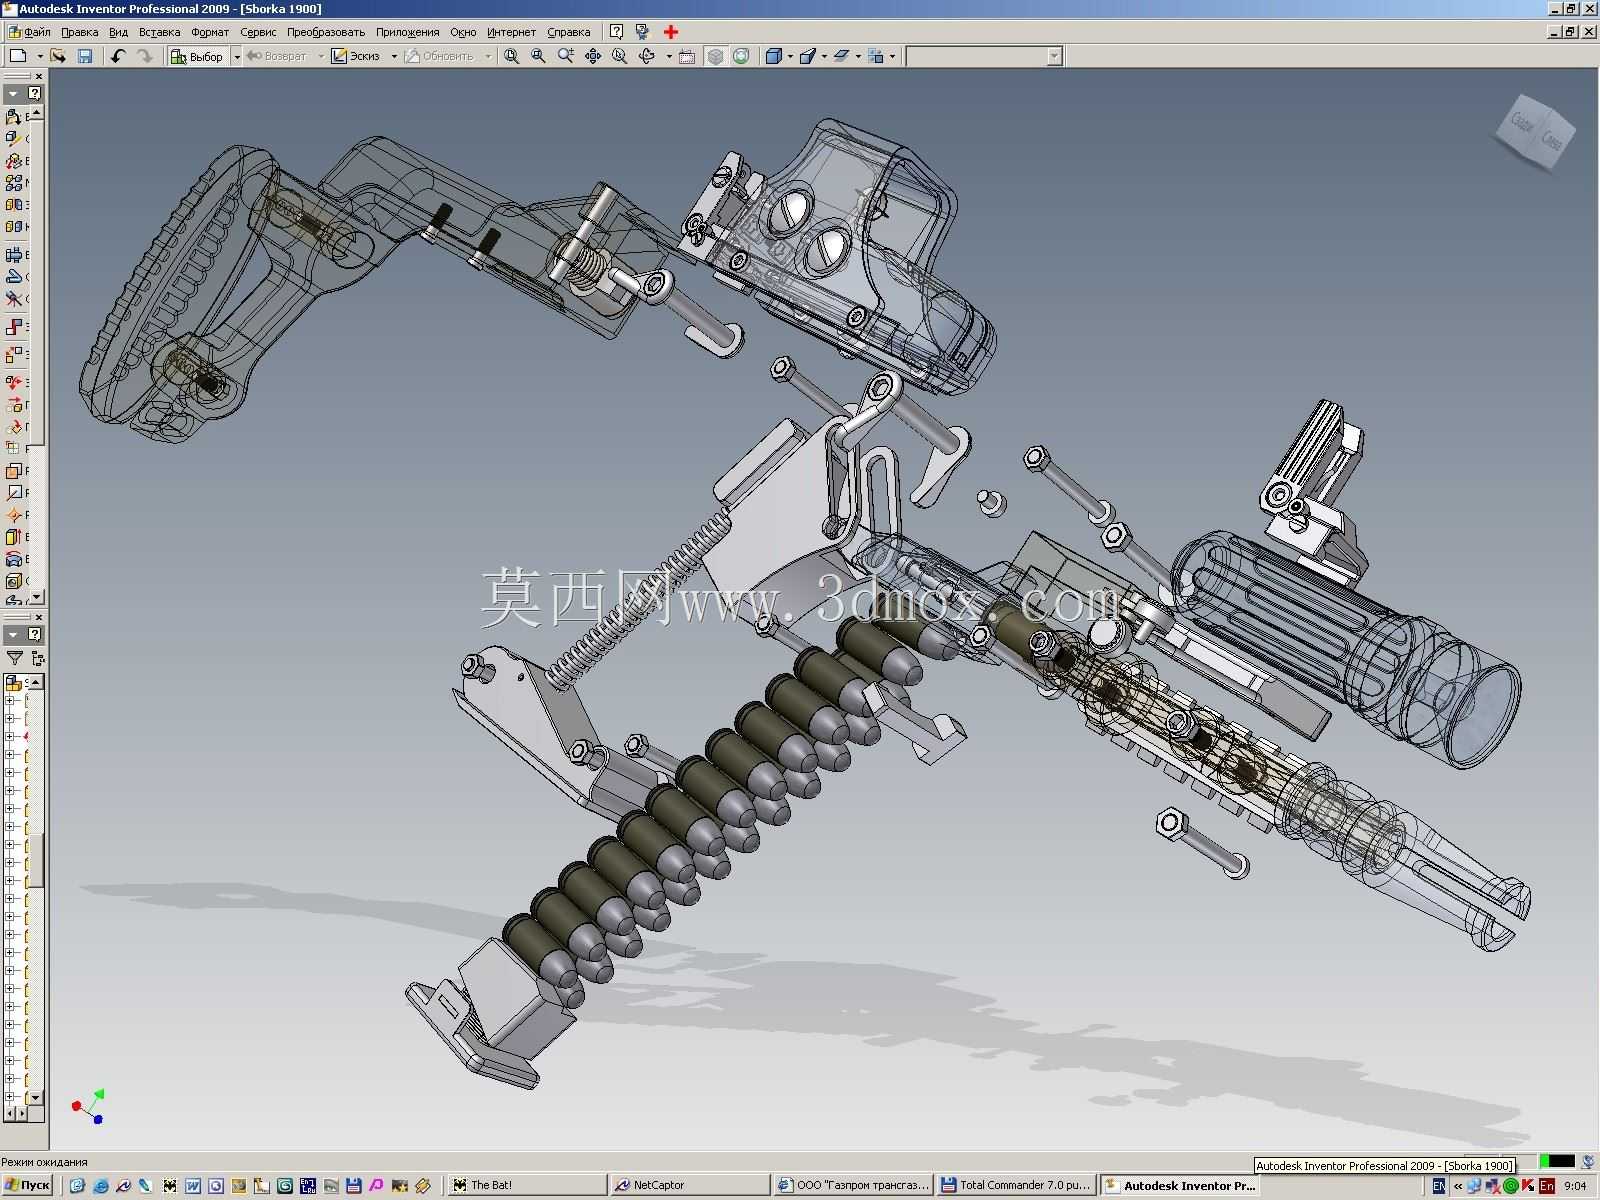Click the Выбор selection button

click(198, 56)
